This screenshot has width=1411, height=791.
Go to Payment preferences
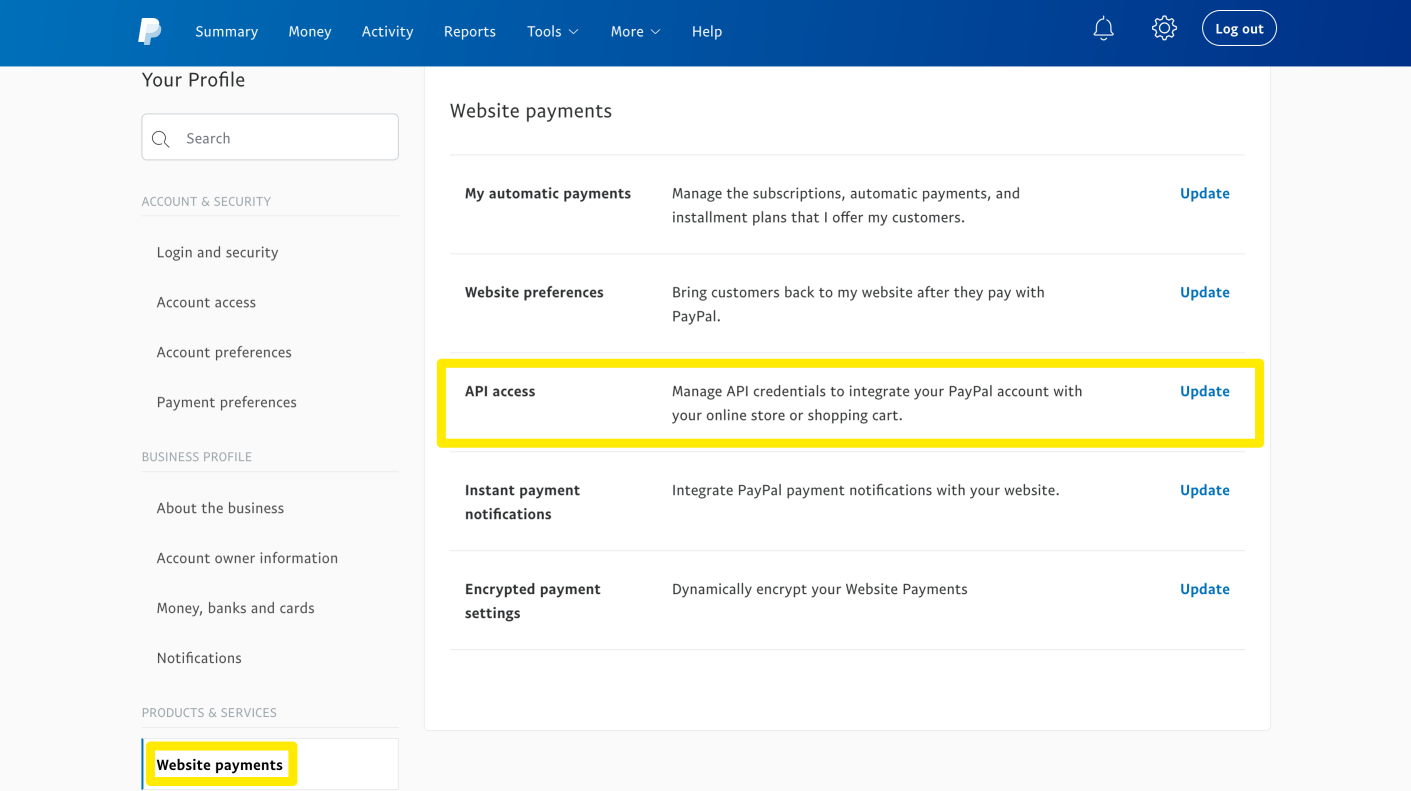pos(226,402)
